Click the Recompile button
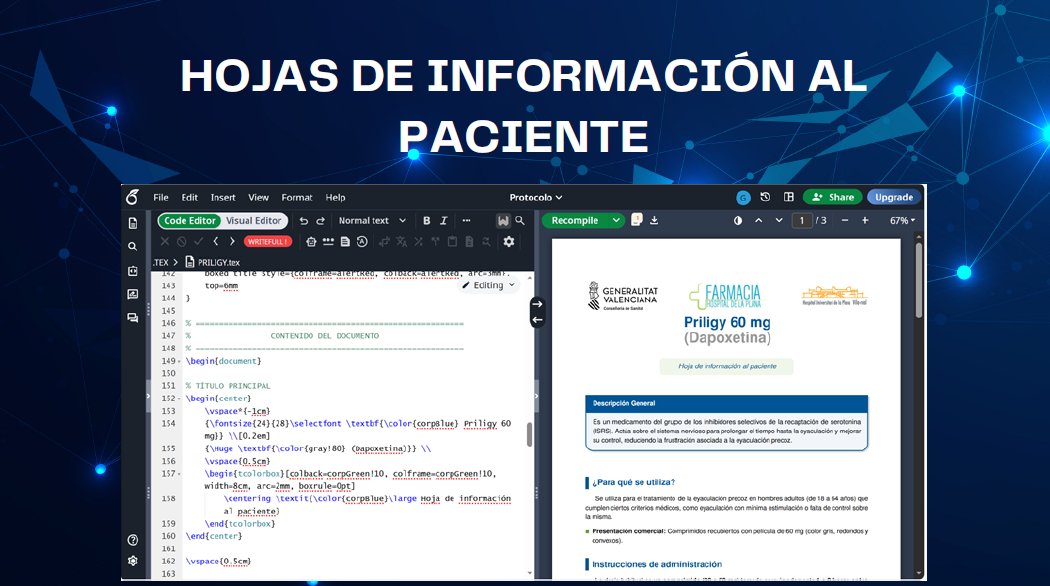1050x586 pixels. click(x=575, y=220)
